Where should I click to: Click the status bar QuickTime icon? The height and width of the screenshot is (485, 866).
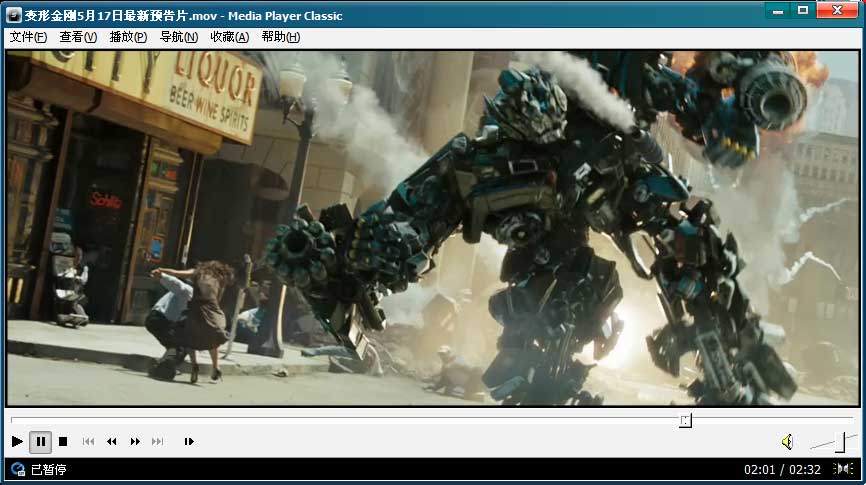18,469
